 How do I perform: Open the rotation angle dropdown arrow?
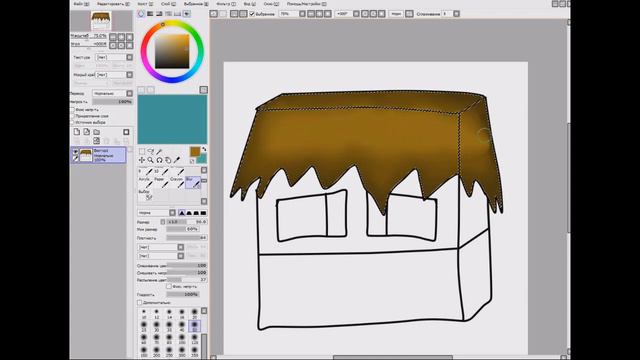point(356,14)
